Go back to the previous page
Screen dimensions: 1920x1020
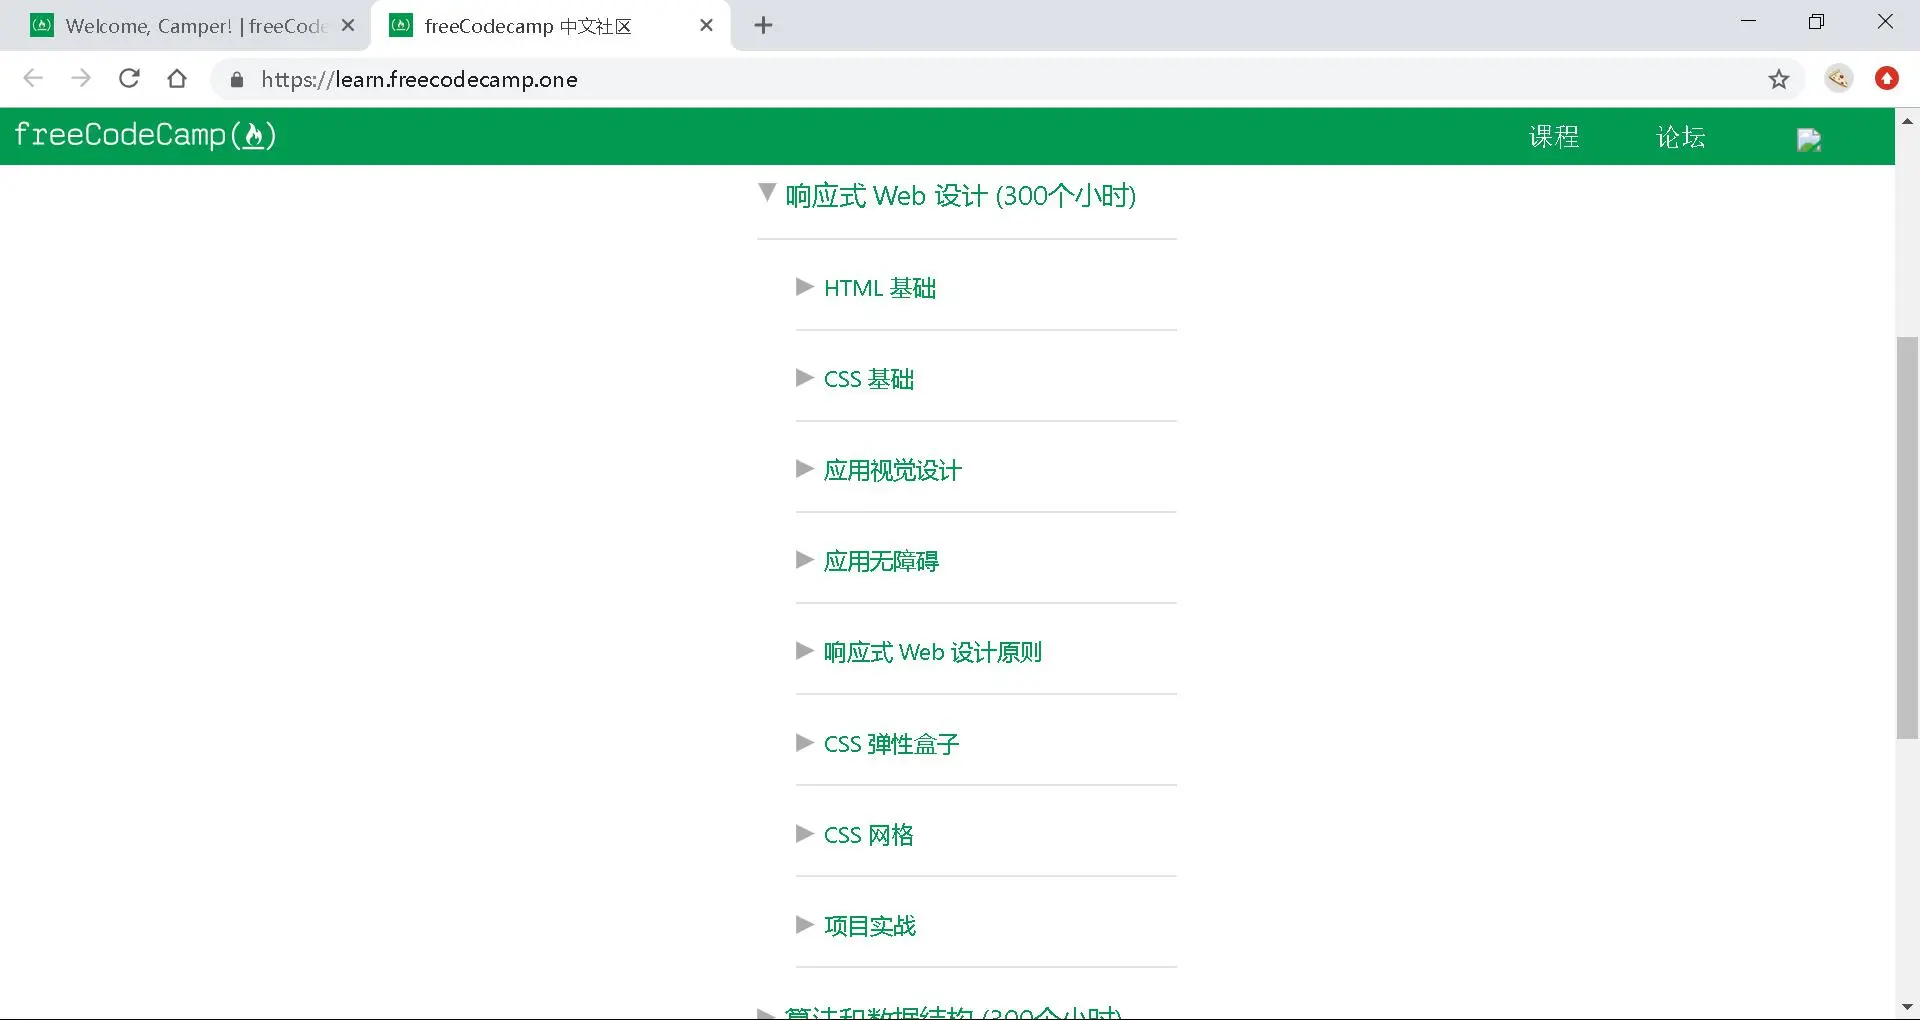(x=33, y=78)
